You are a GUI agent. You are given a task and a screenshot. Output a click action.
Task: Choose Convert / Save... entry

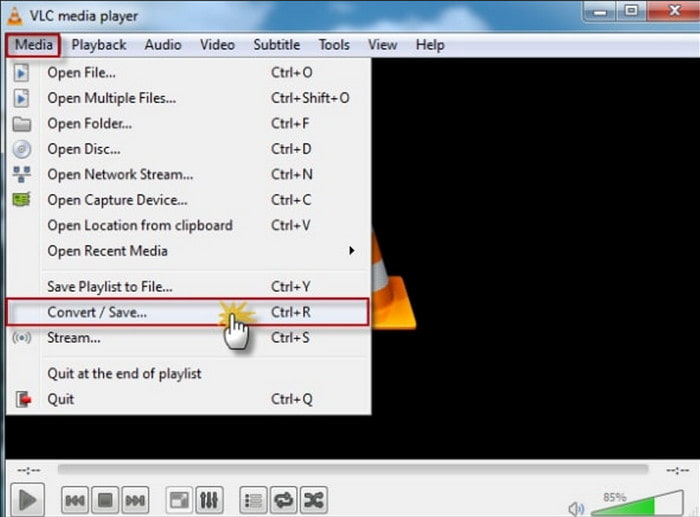pos(188,312)
